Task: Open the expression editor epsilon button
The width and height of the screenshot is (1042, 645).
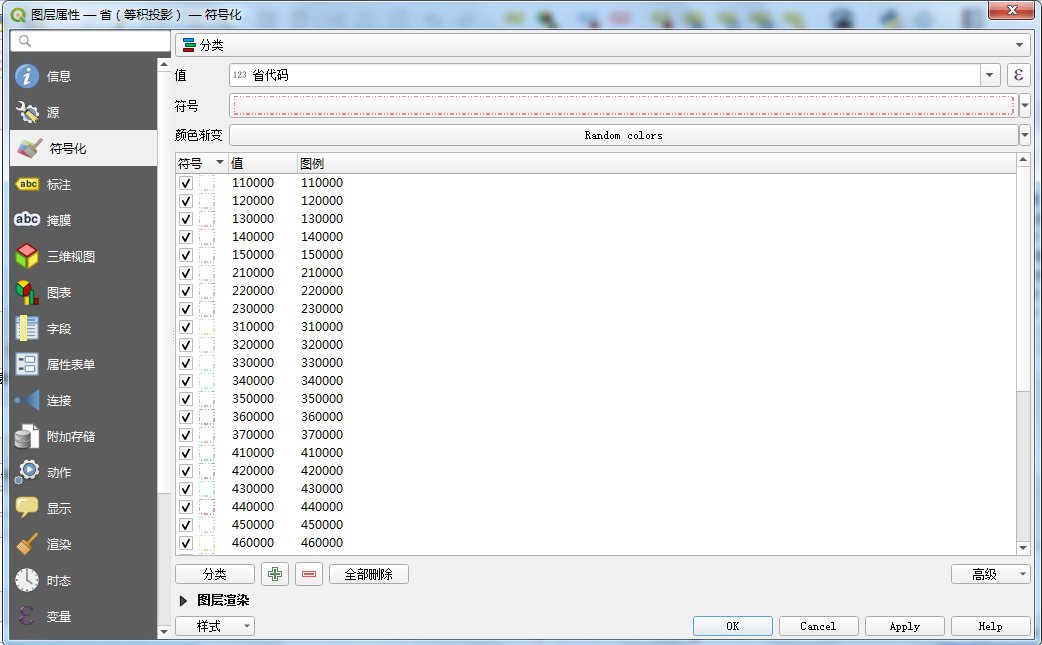Action: (1018, 75)
